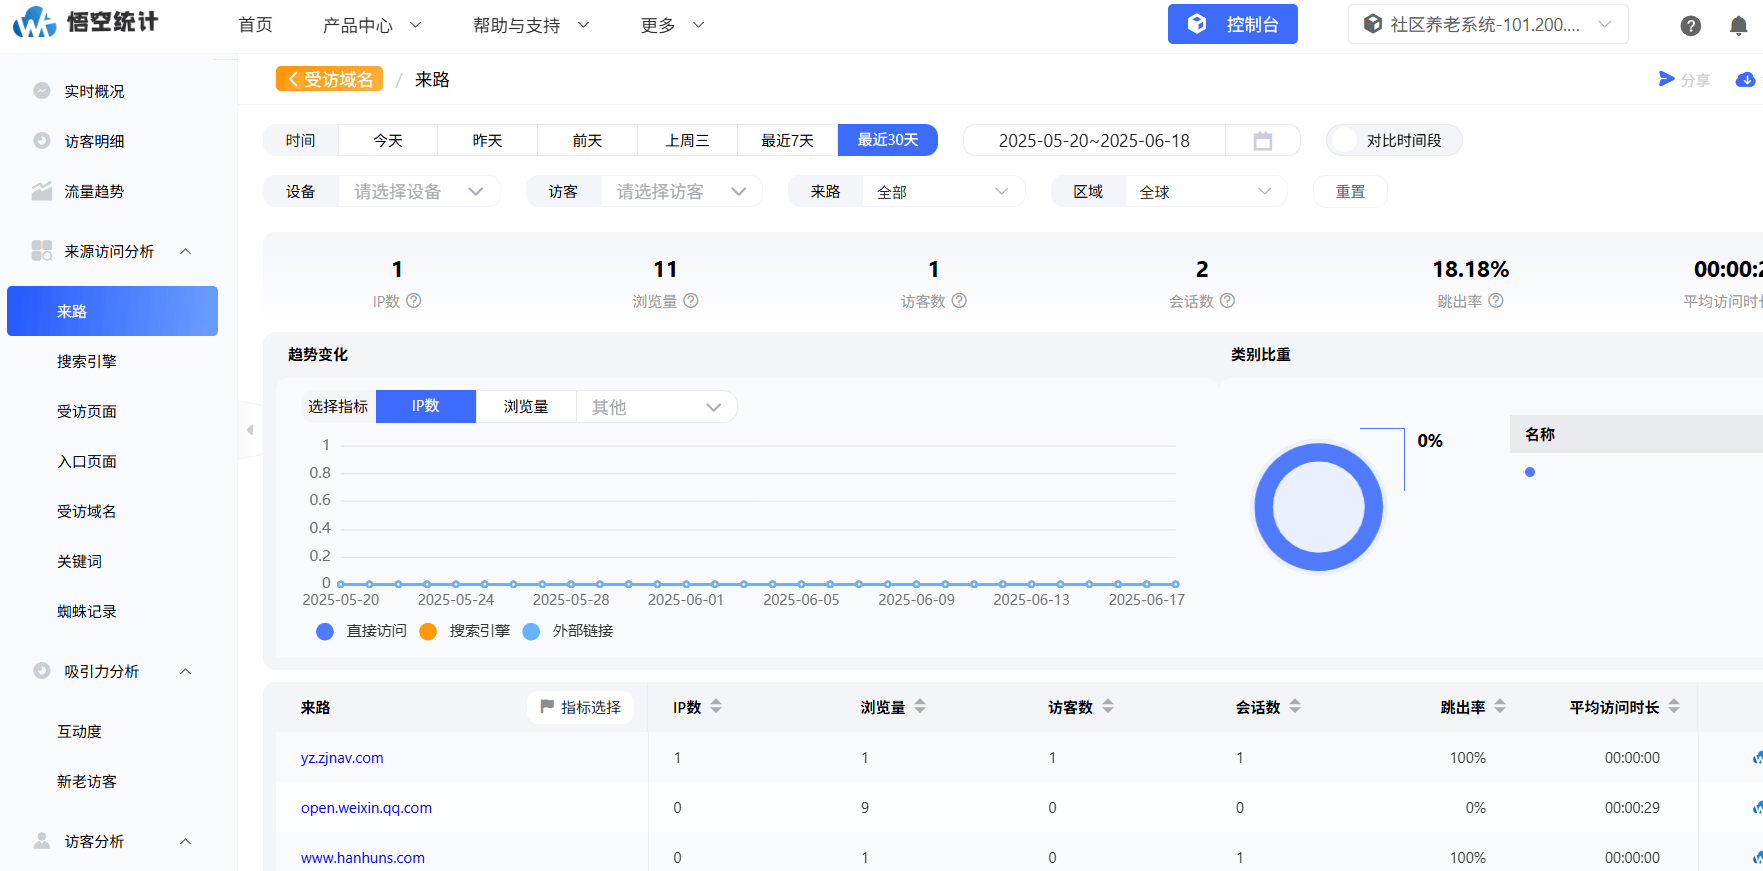Image resolution: width=1763 pixels, height=871 pixels.
Task: Click the 2025-05-20~2025-06-18 date field
Action: [1094, 141]
